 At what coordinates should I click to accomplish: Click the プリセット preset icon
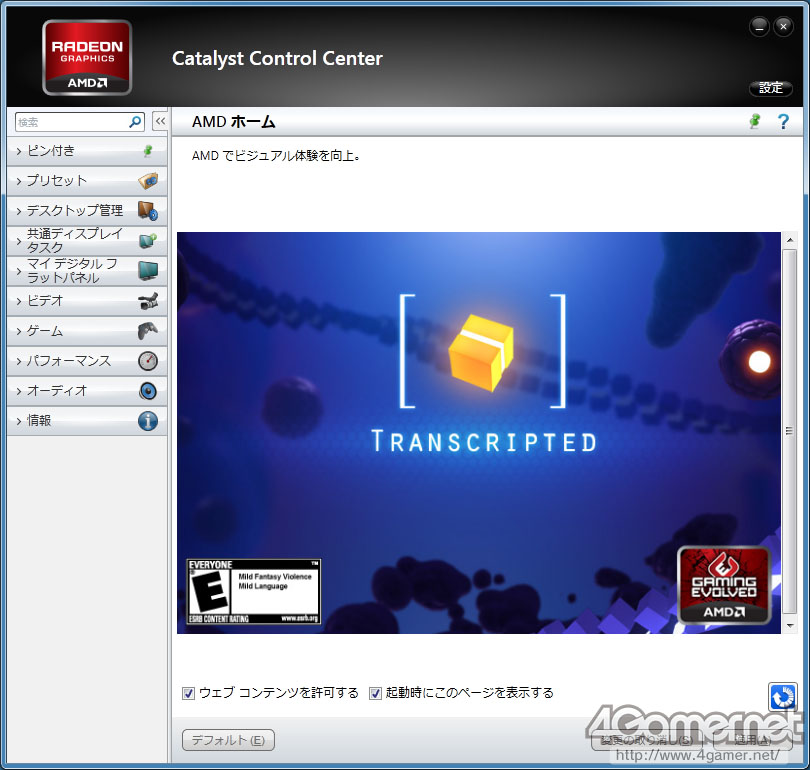click(148, 181)
